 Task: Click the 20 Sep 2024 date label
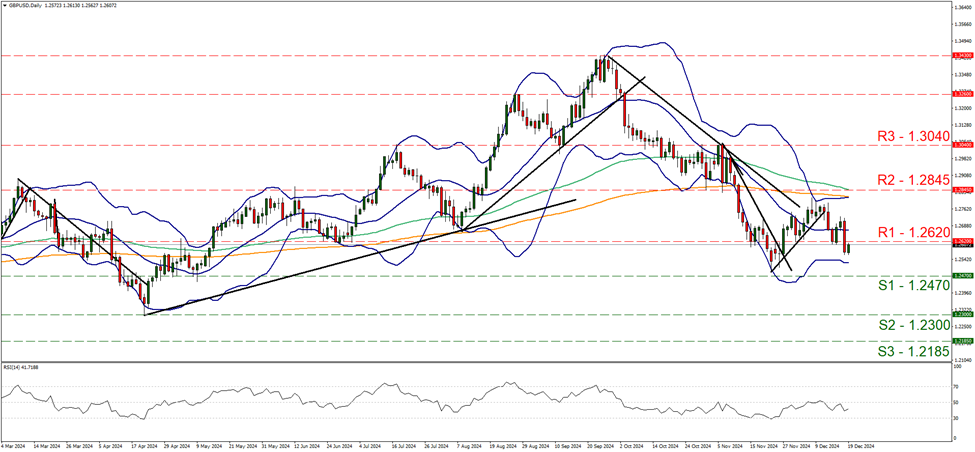point(601,446)
